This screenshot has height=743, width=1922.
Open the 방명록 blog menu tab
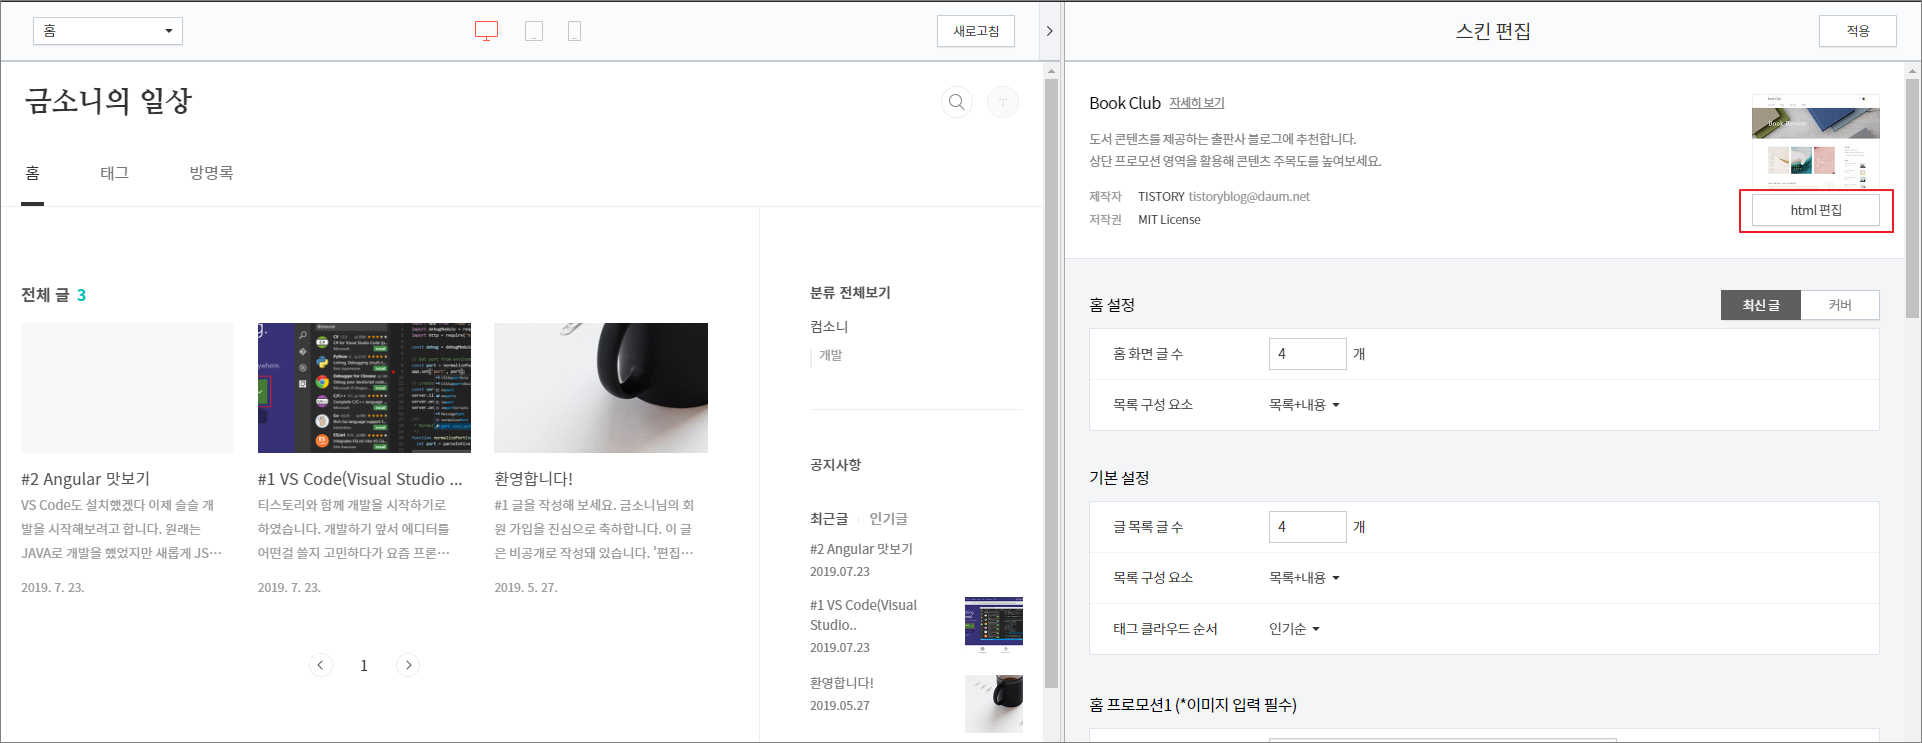coord(211,173)
